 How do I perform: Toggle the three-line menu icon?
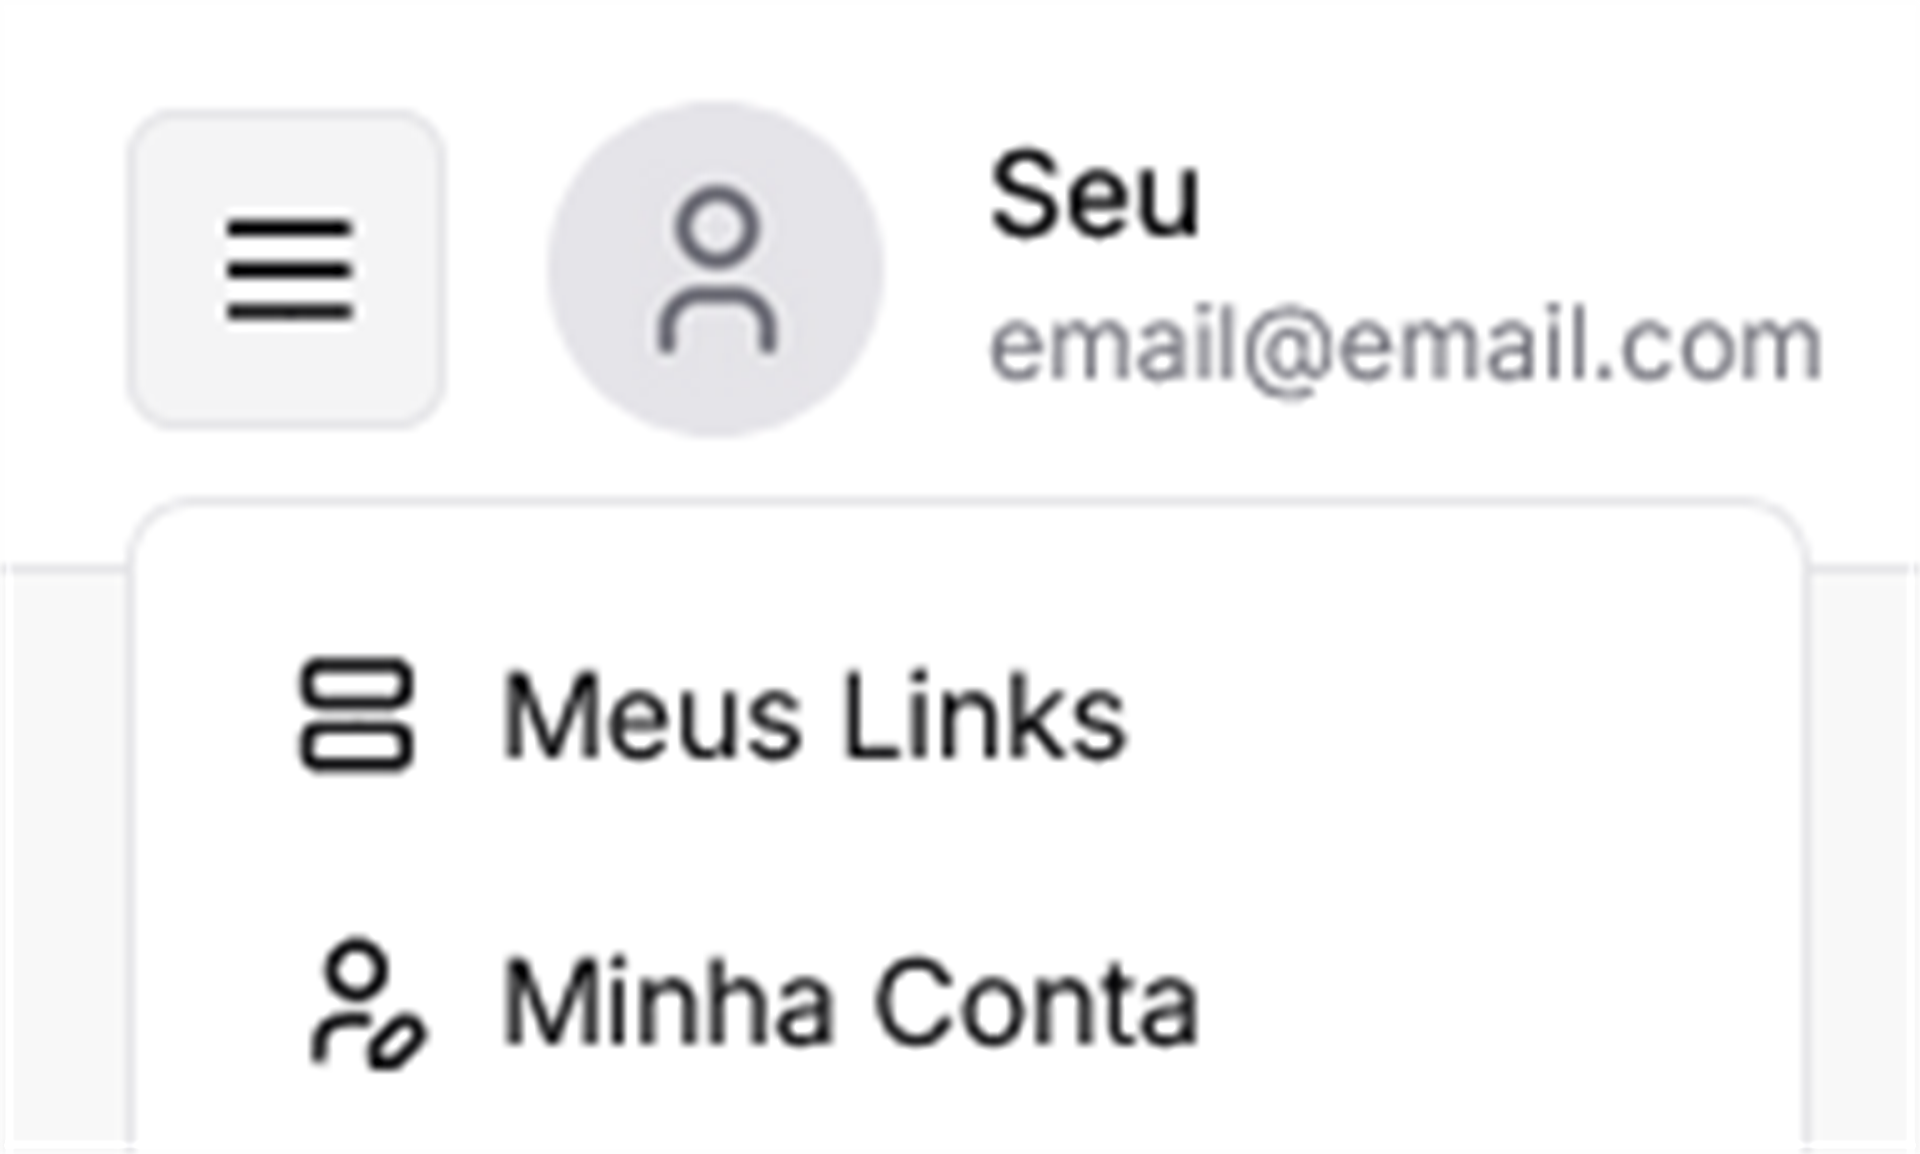point(287,269)
